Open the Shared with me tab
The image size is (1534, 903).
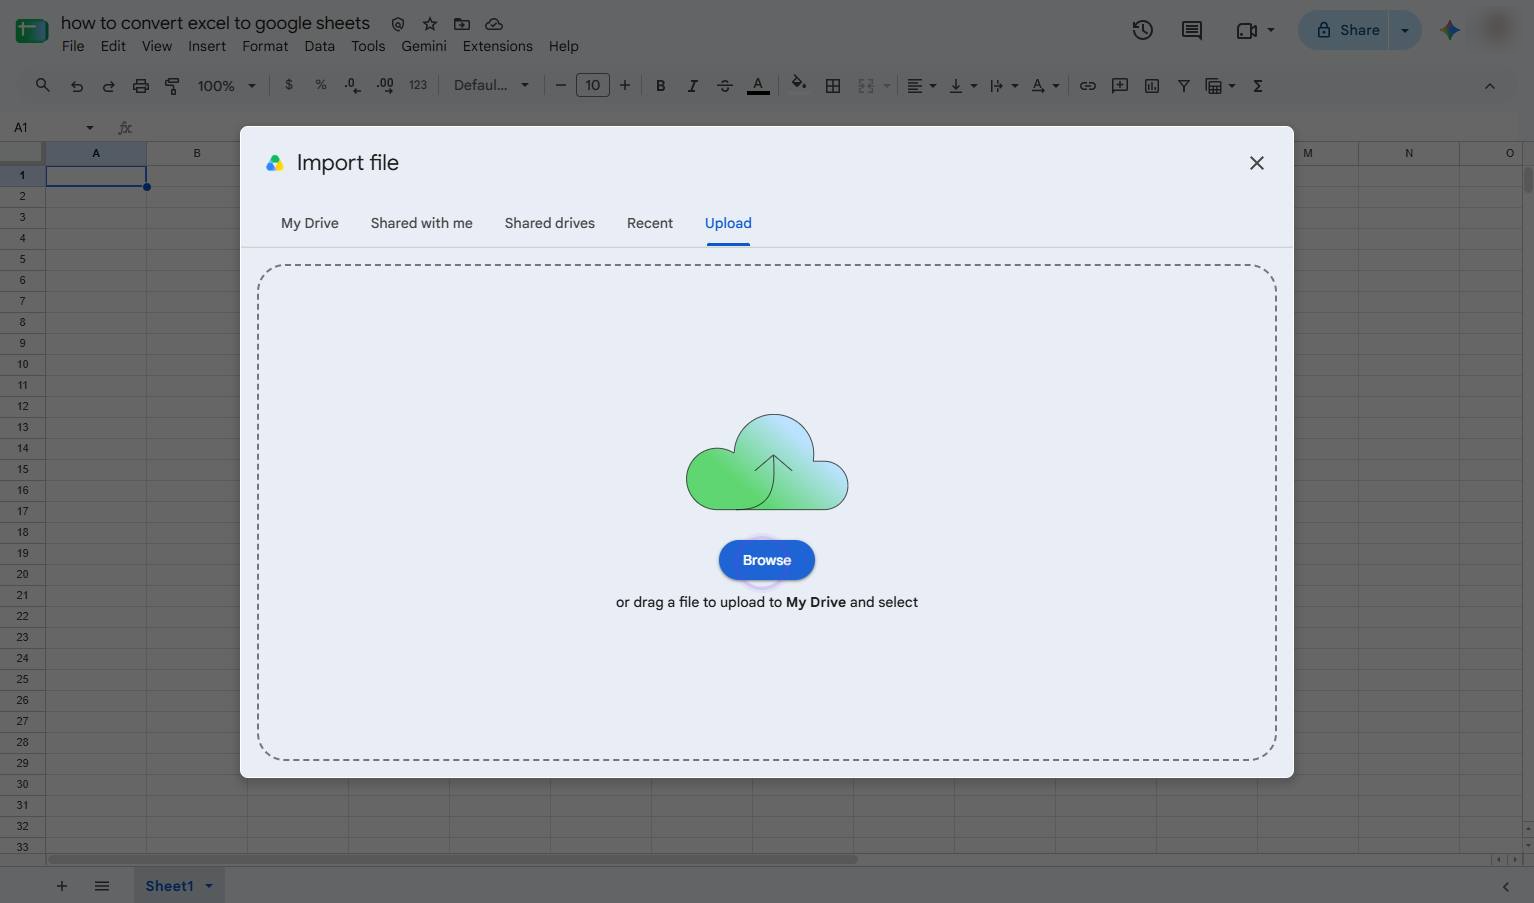tap(421, 223)
